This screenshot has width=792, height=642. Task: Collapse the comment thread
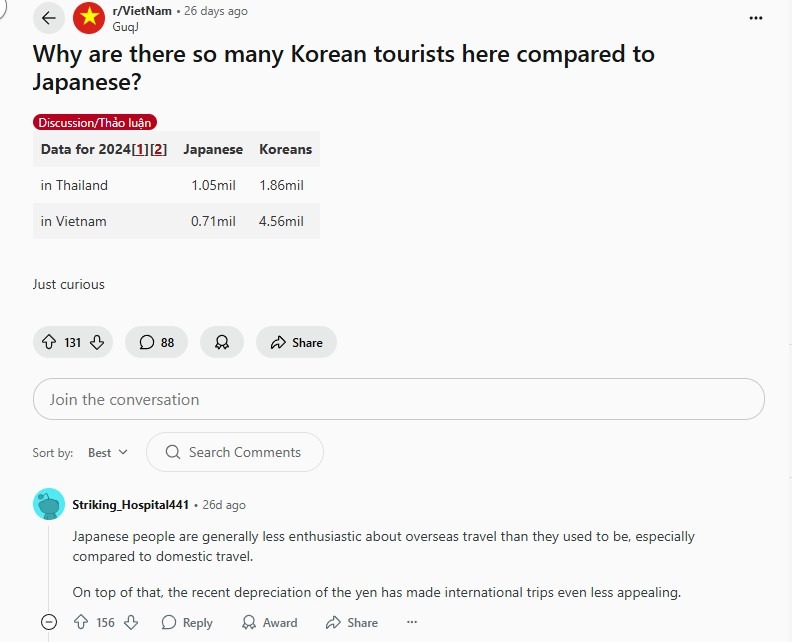(49, 622)
